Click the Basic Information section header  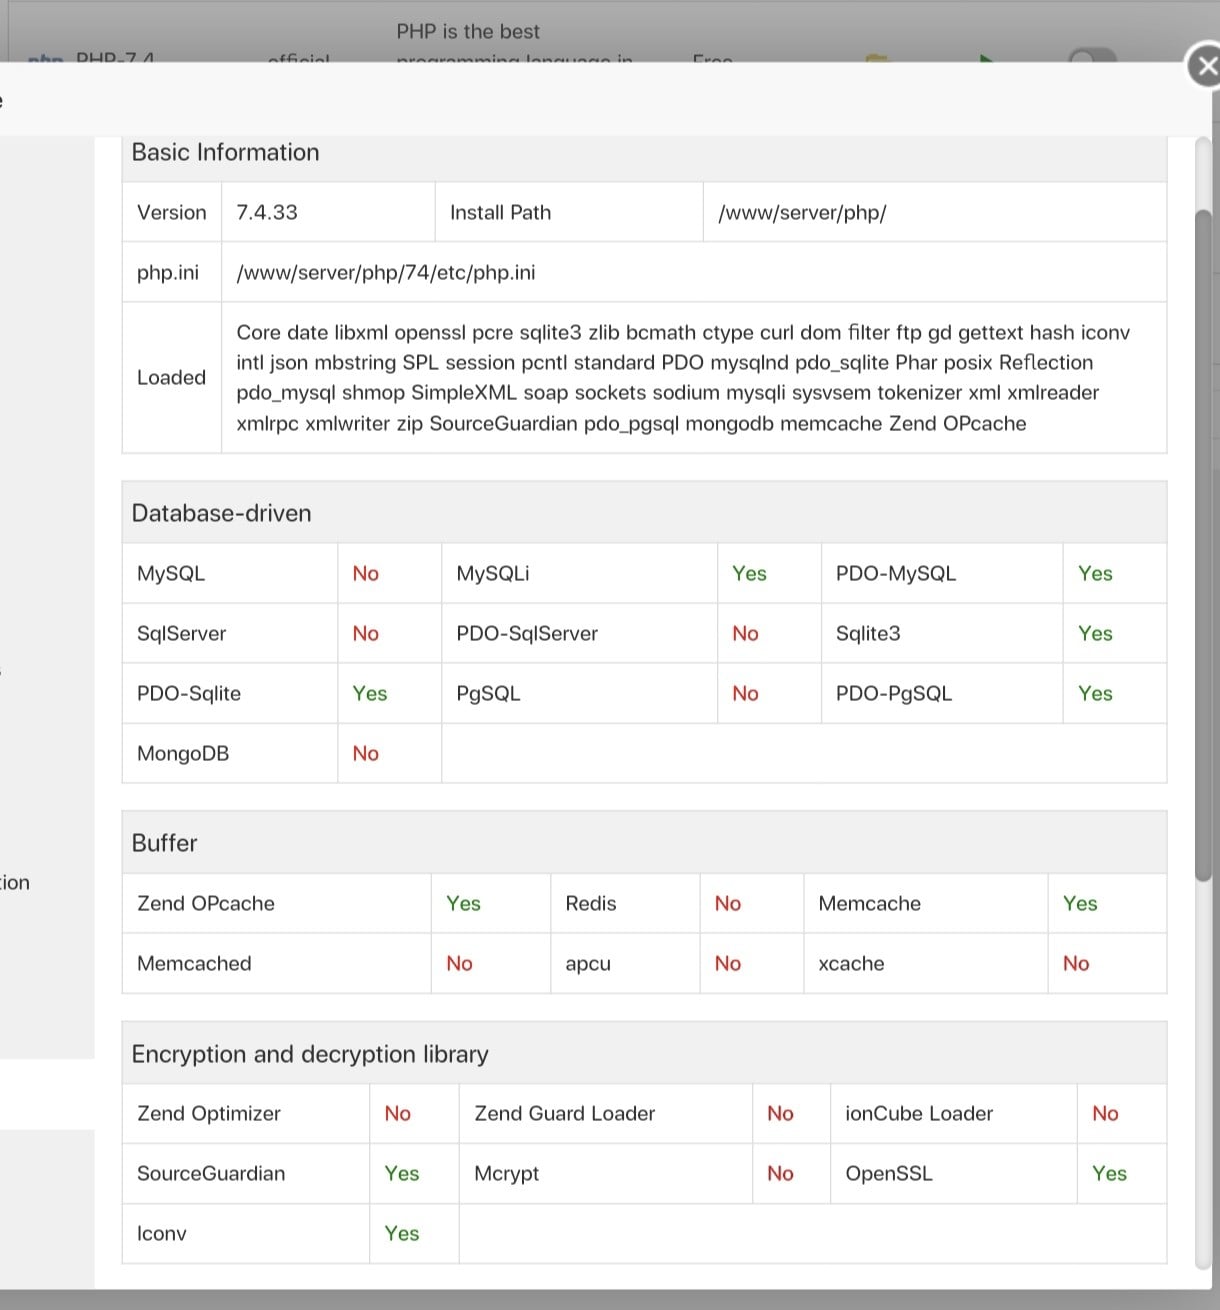point(226,152)
